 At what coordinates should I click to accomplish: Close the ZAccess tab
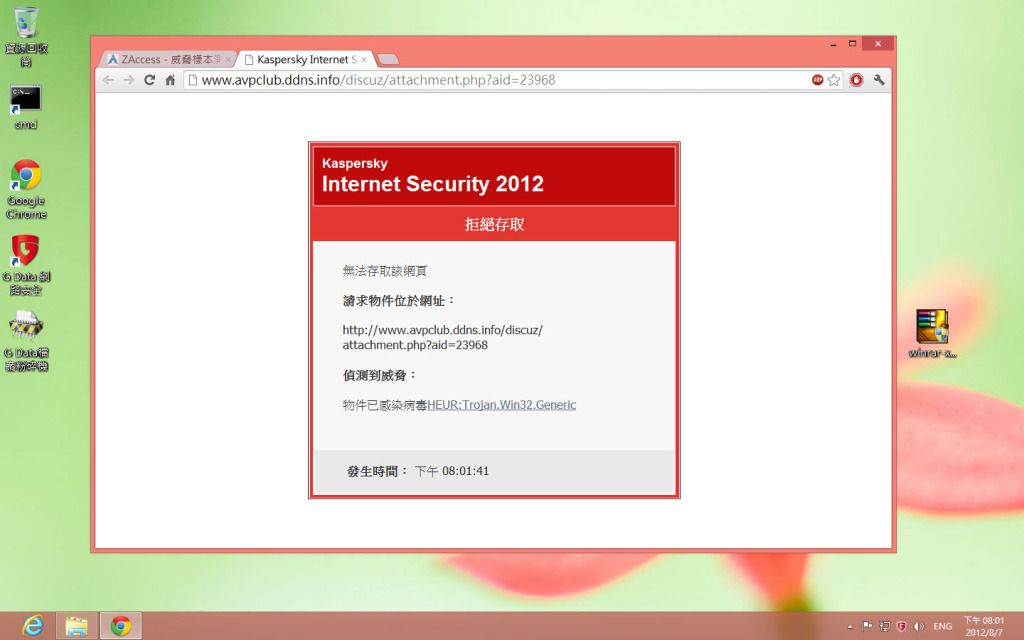228,59
